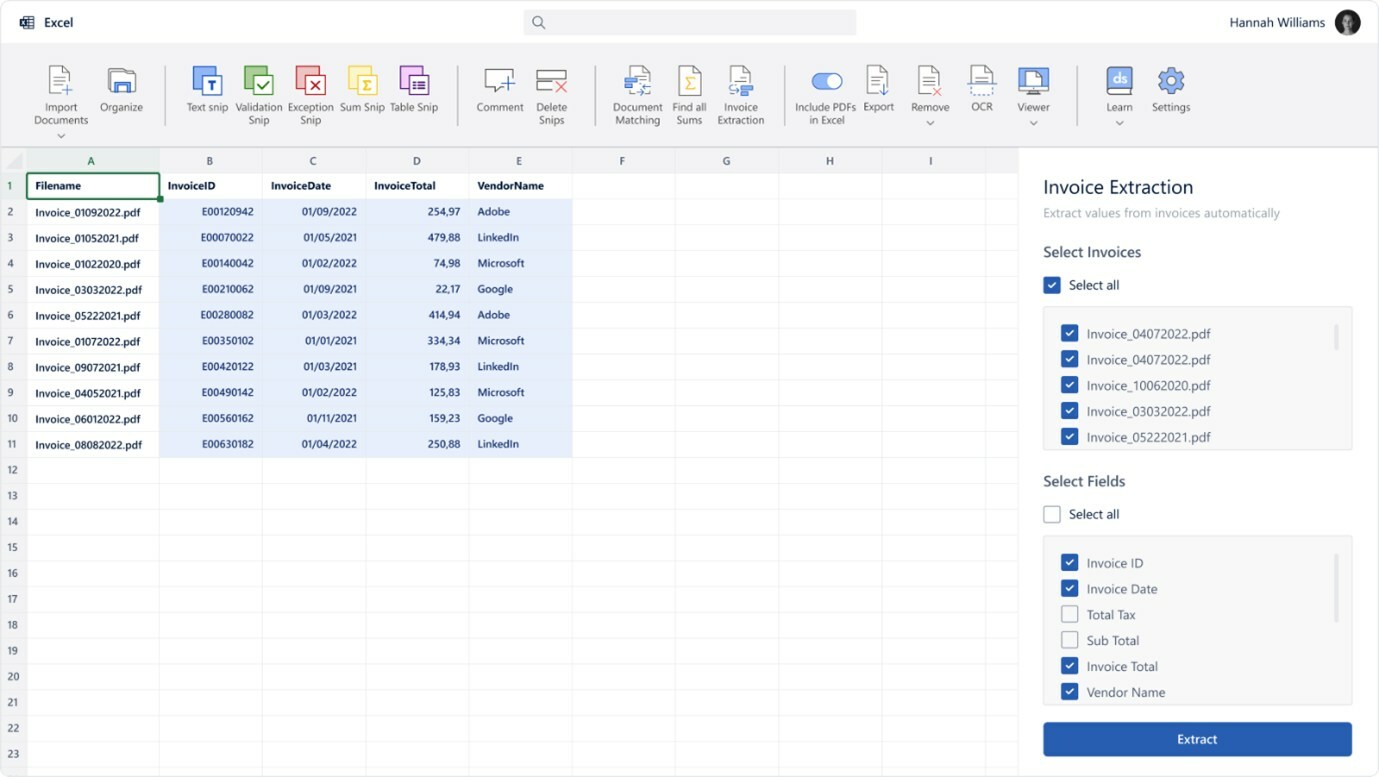
Task: Expand the Remove dropdown arrow
Action: coord(930,123)
